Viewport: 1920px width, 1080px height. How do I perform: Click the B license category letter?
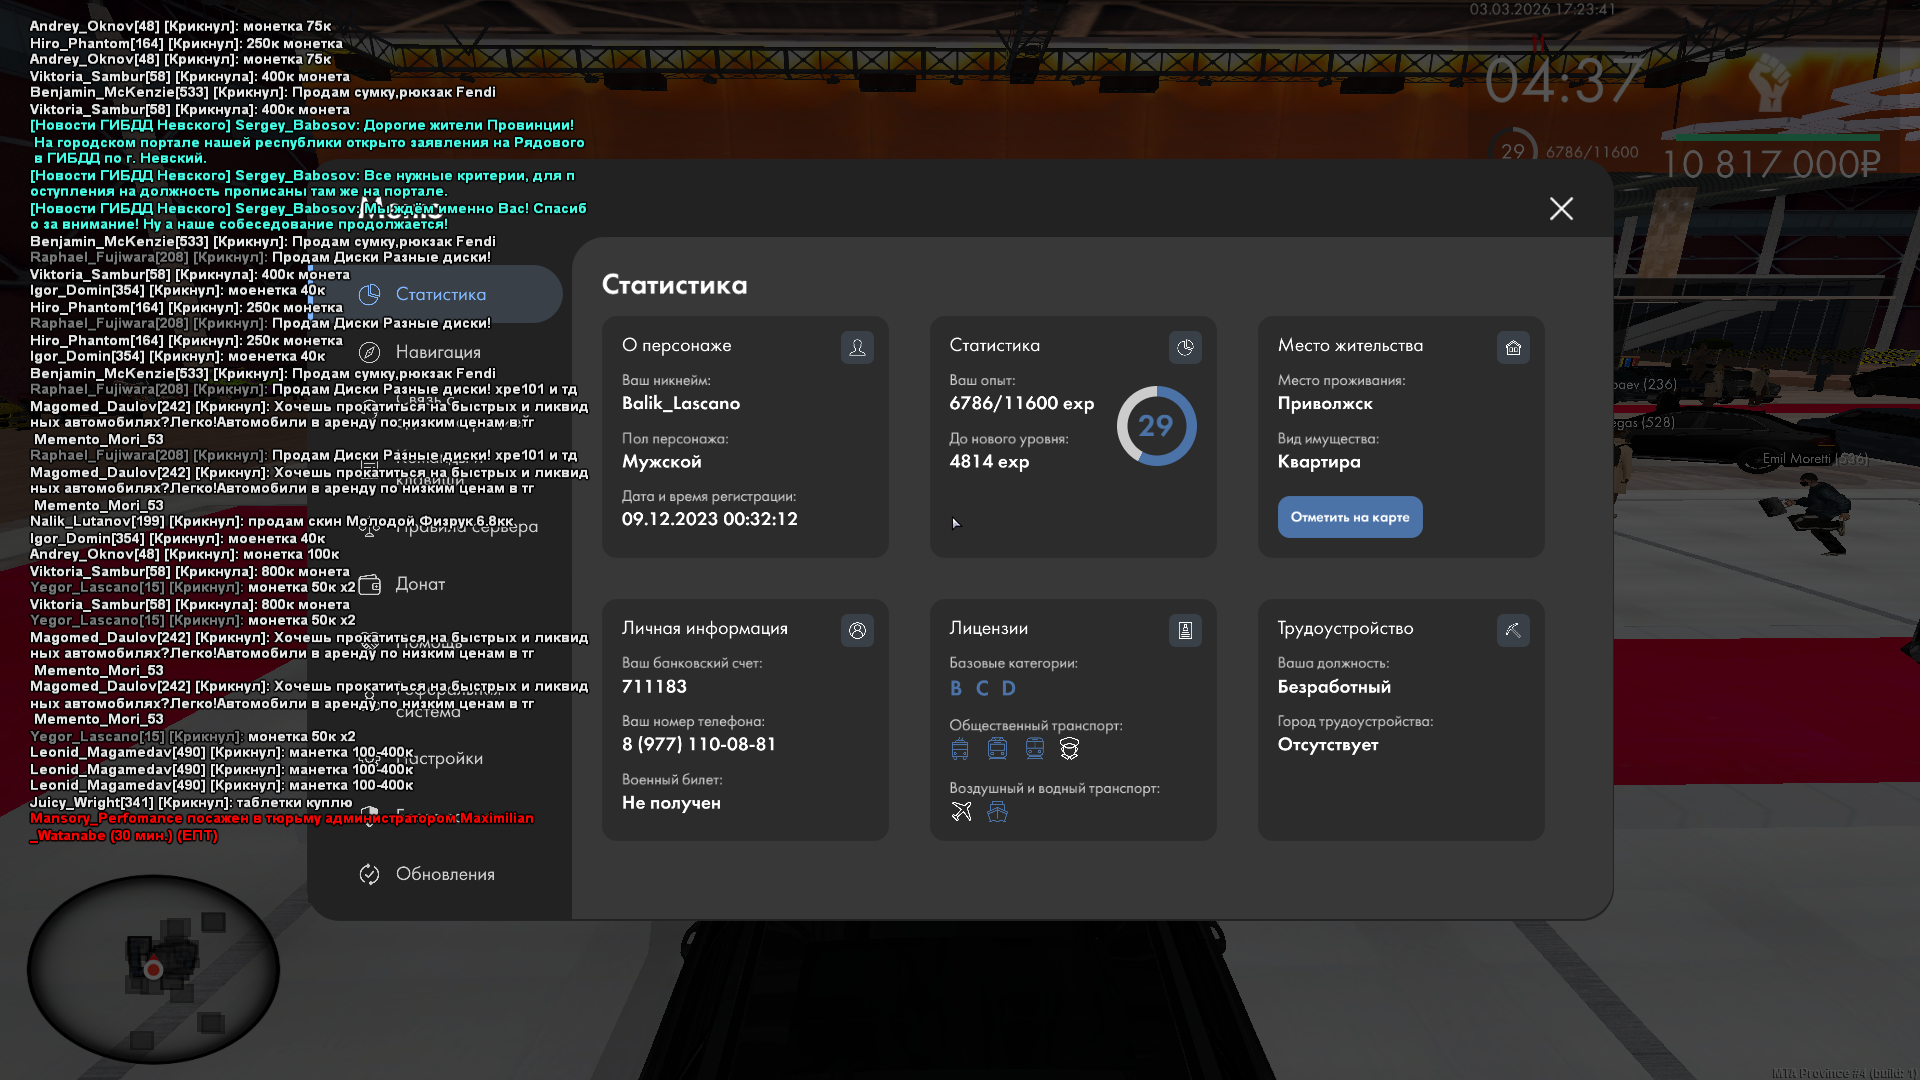coord(956,688)
